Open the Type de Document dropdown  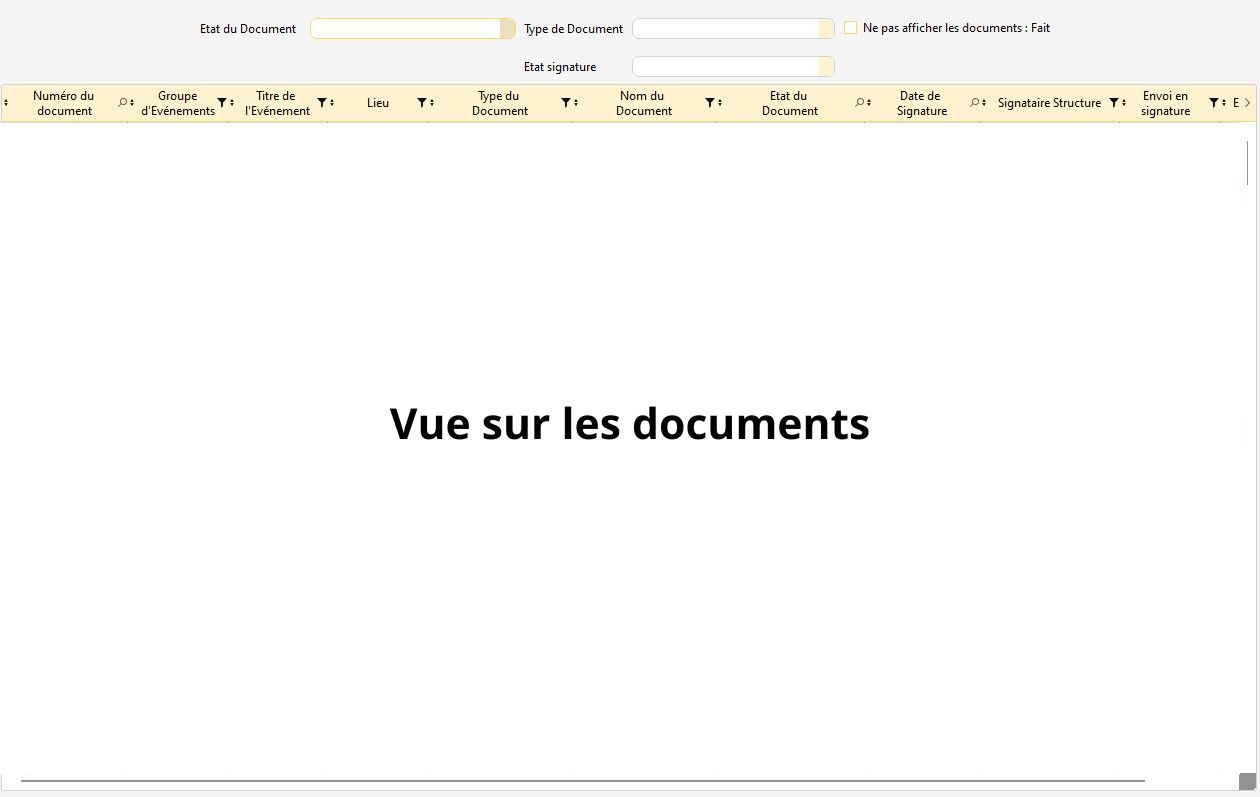[826, 29]
